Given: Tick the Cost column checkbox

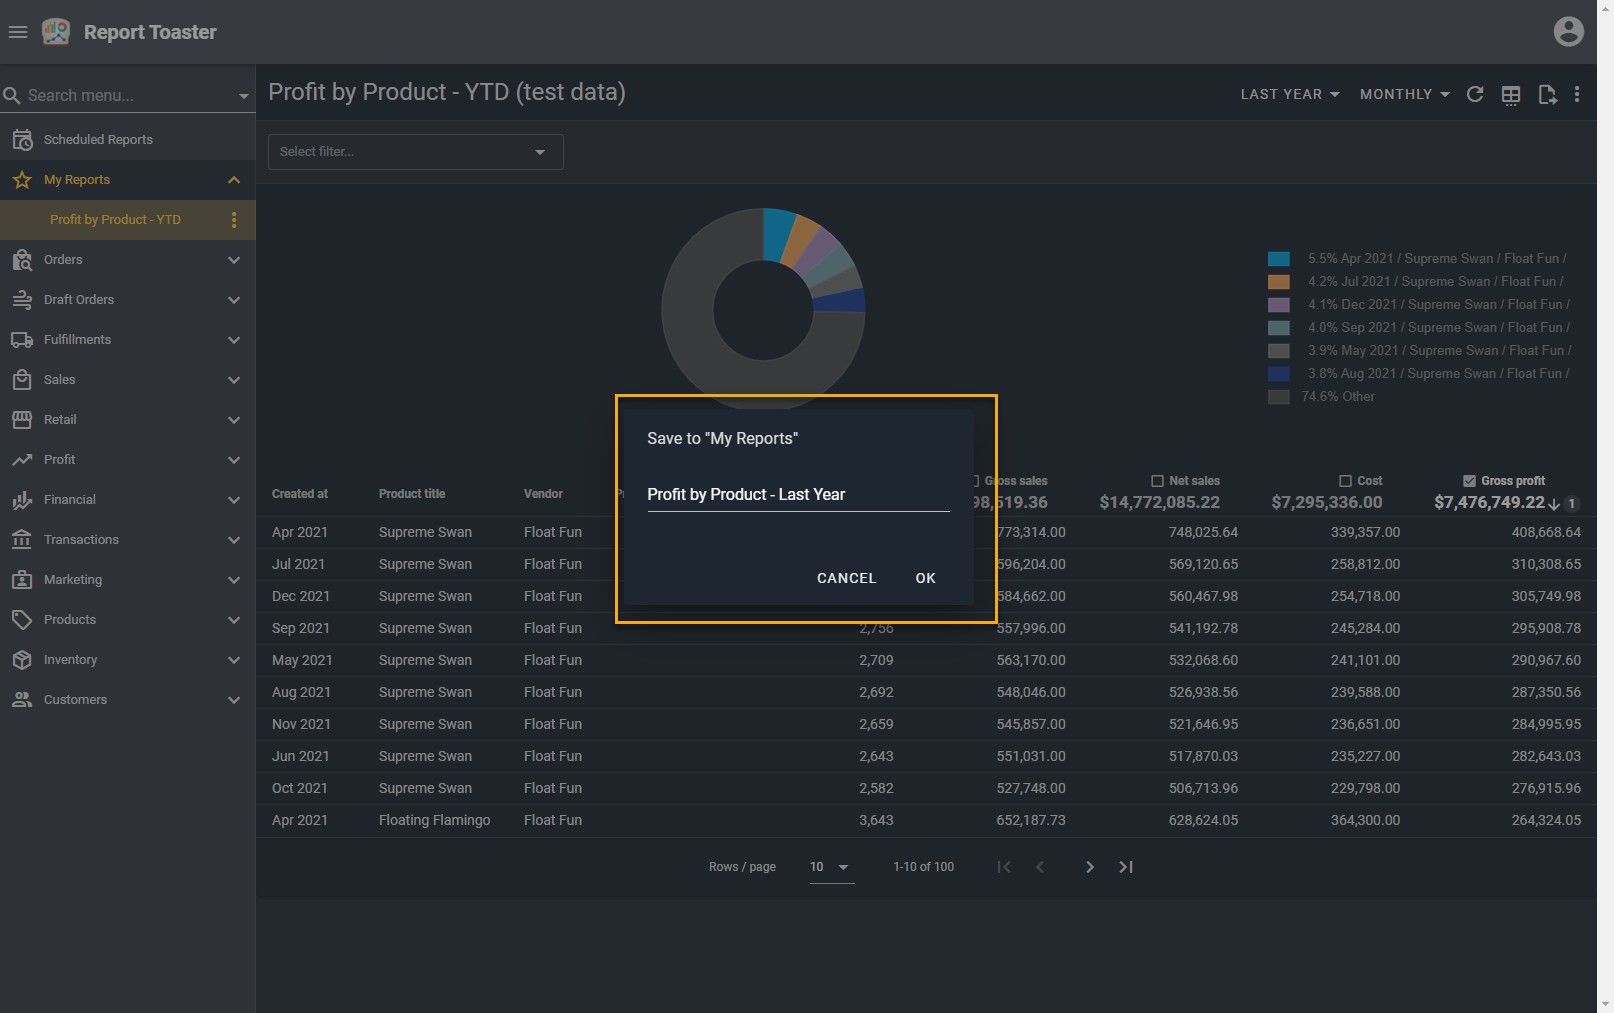Looking at the screenshot, I should [x=1345, y=481].
